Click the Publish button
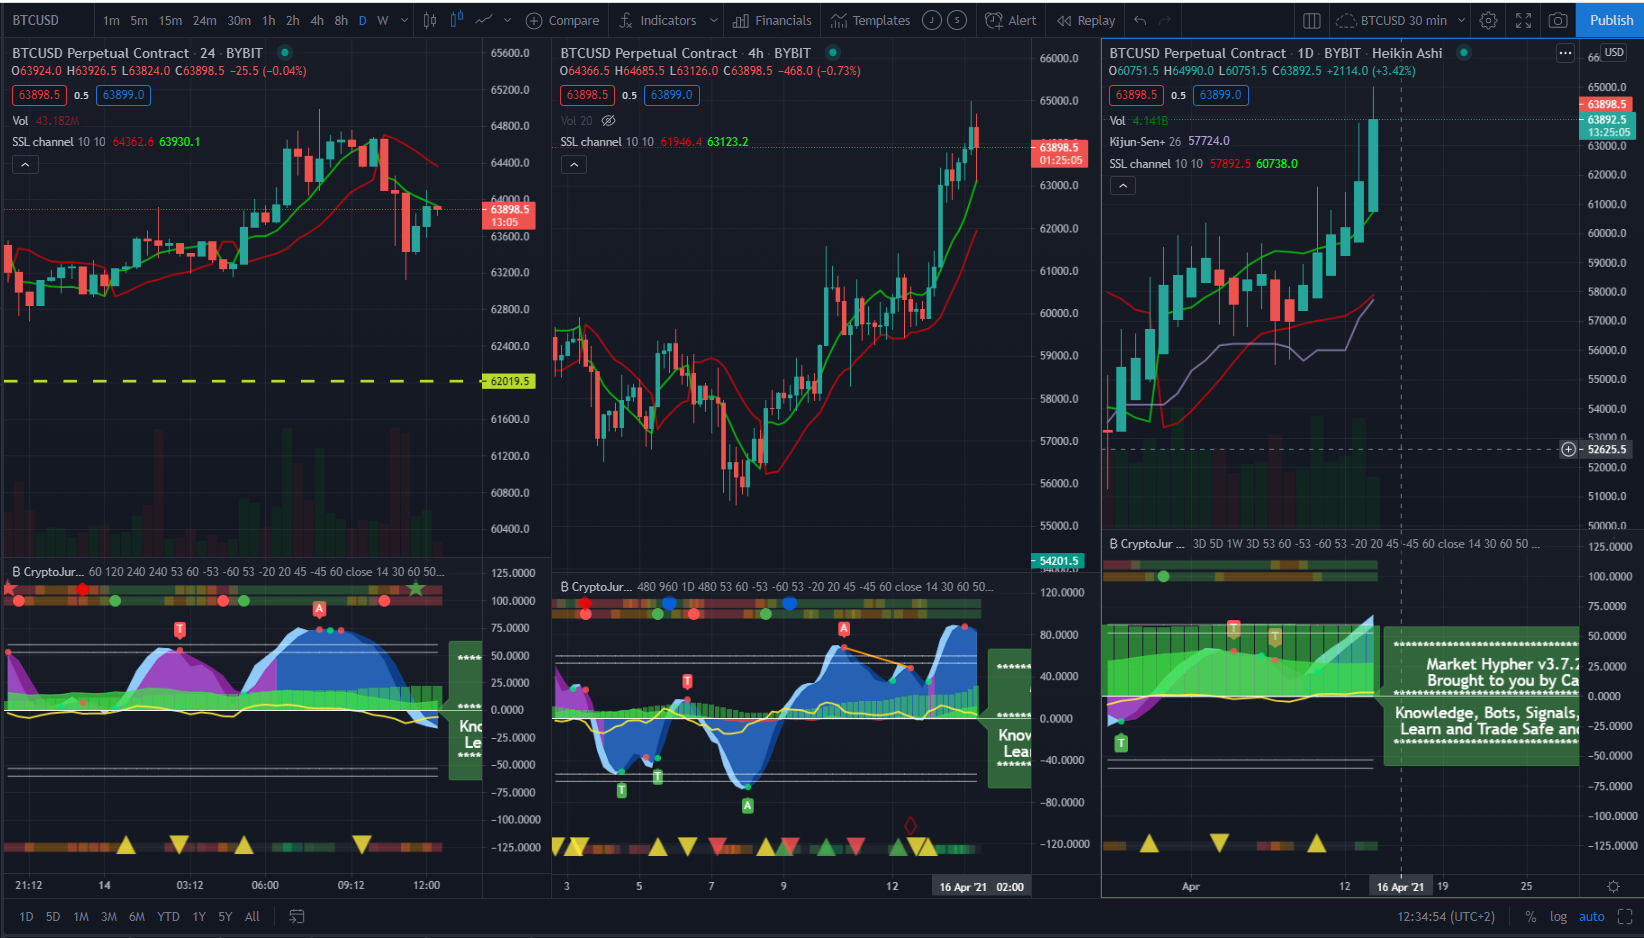1644x938 pixels. pyautogui.click(x=1611, y=20)
